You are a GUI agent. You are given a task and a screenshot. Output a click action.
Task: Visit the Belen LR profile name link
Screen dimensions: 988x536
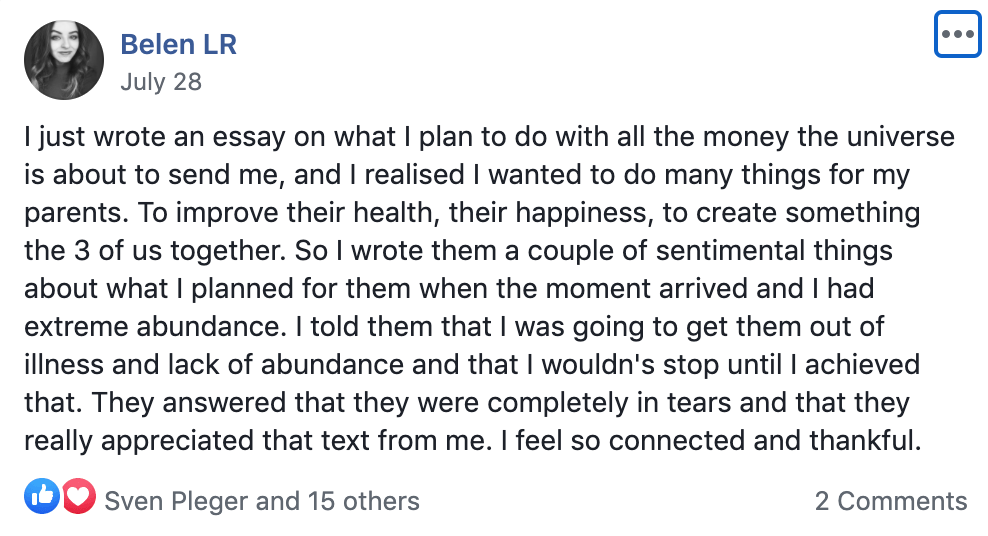pos(178,45)
